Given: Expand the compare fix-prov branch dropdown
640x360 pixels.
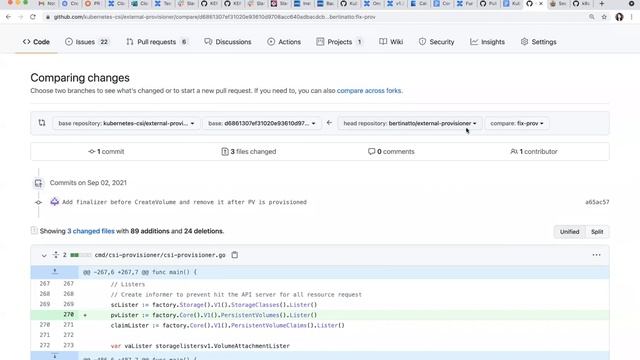Looking at the screenshot, I should click(517, 123).
